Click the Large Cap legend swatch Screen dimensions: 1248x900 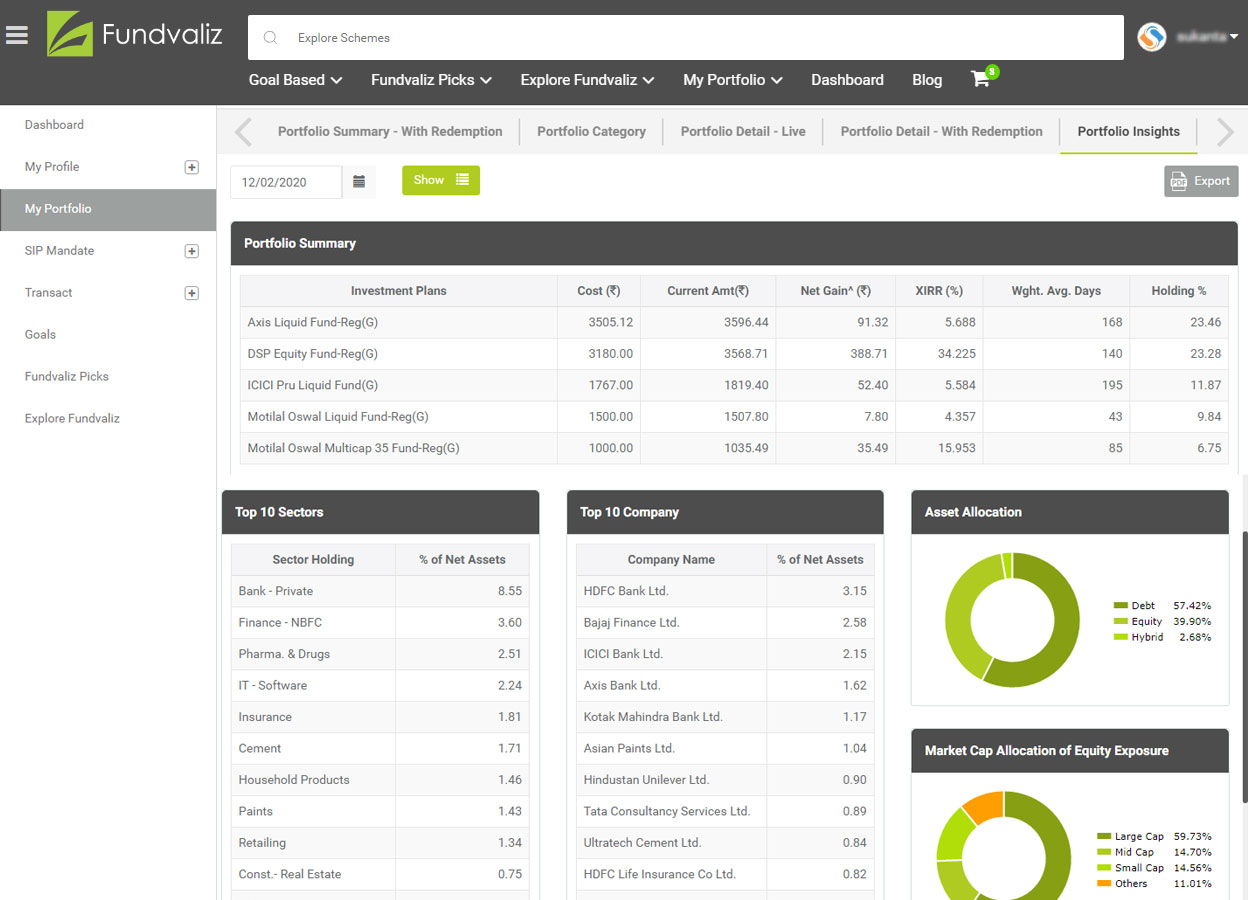click(x=1104, y=837)
